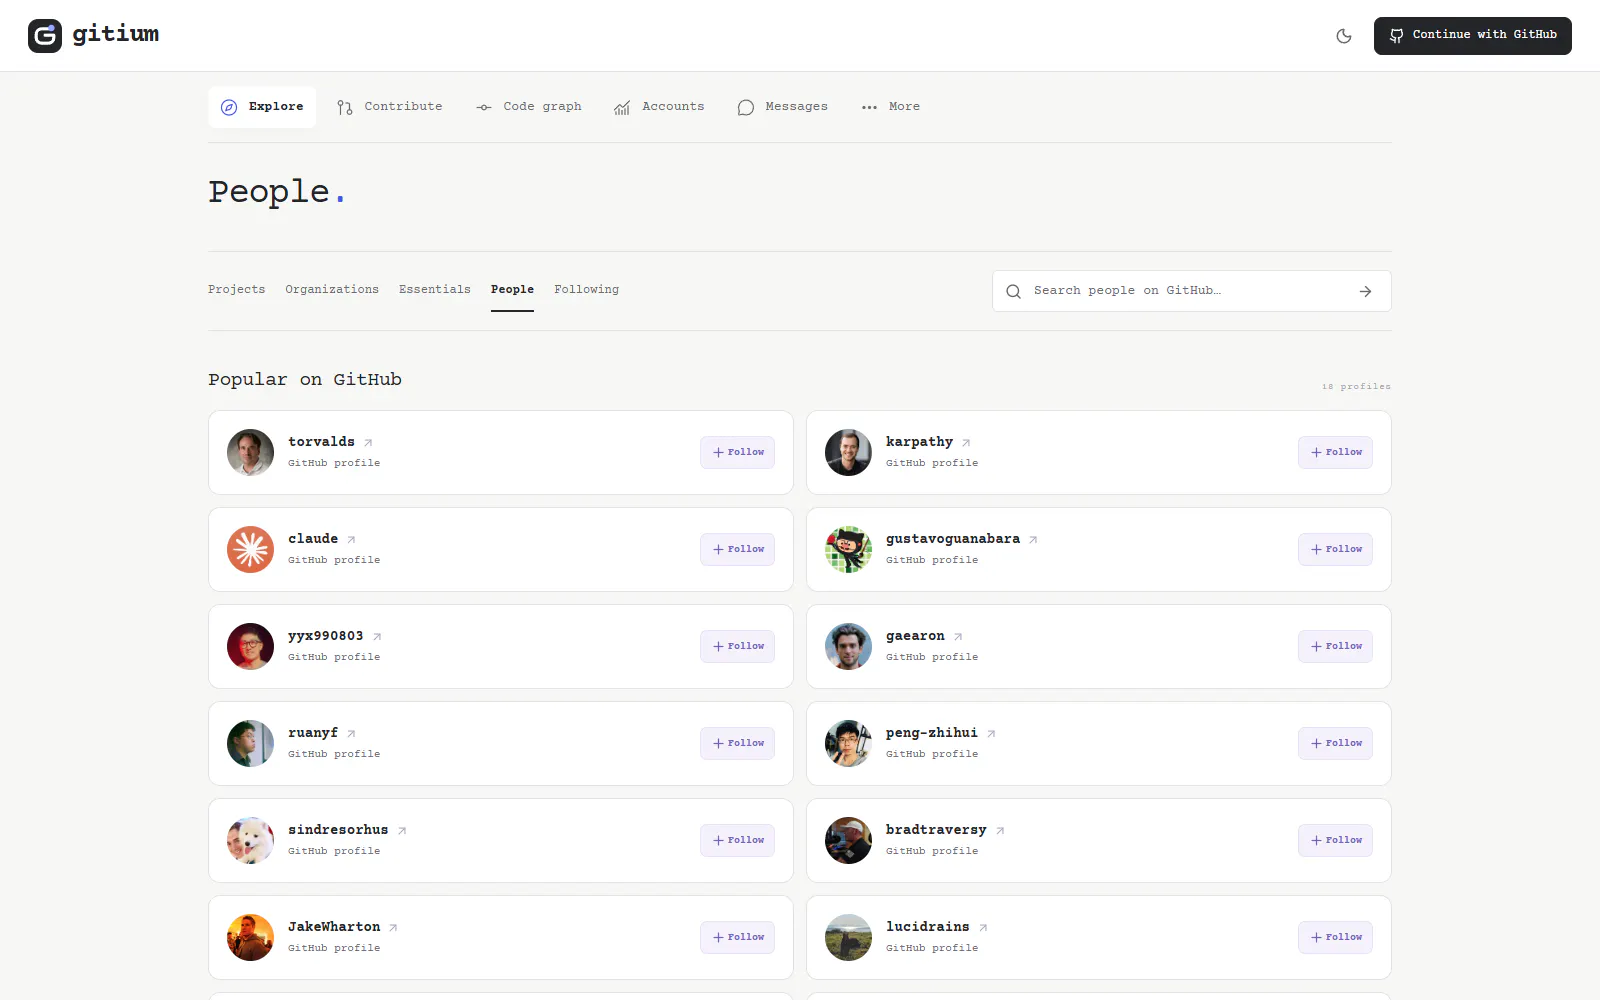Follow lucidrains
Screen dimensions: 1600x1000
[1336, 938]
